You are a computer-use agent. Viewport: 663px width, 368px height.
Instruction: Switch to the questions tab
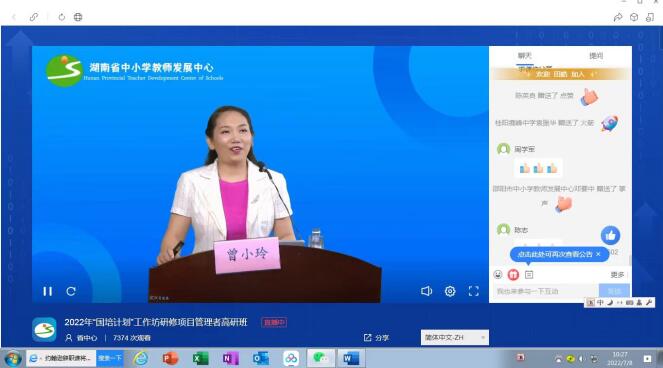(x=596, y=56)
